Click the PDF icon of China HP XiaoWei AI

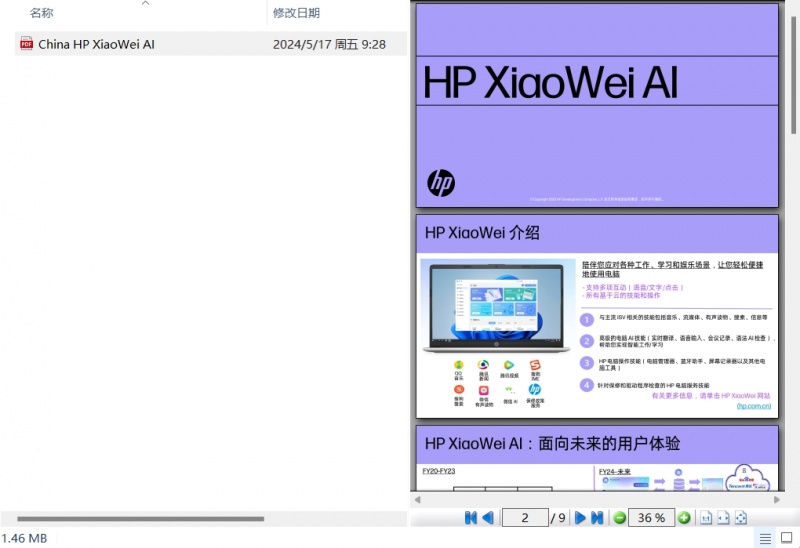coord(27,44)
